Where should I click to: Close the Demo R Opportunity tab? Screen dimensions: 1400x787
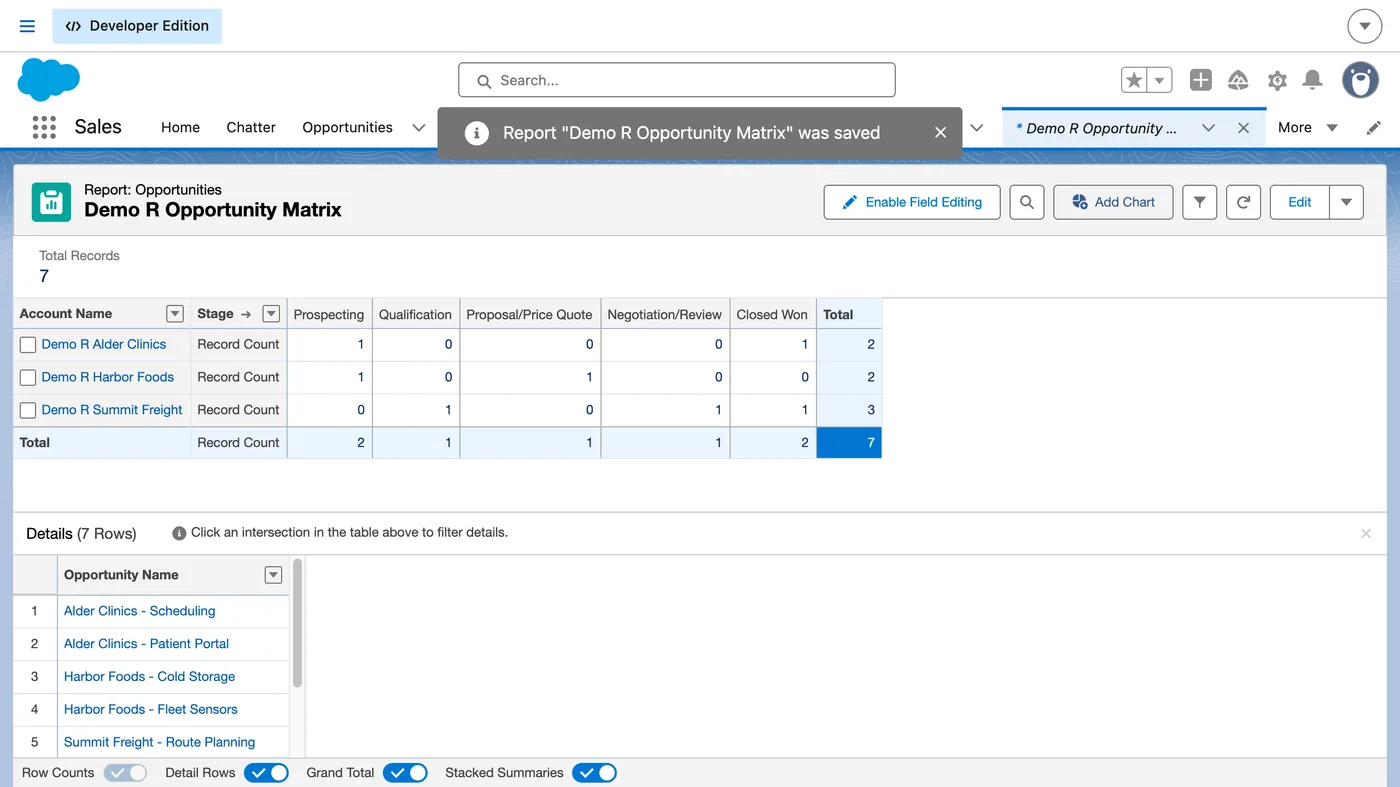coord(1243,128)
